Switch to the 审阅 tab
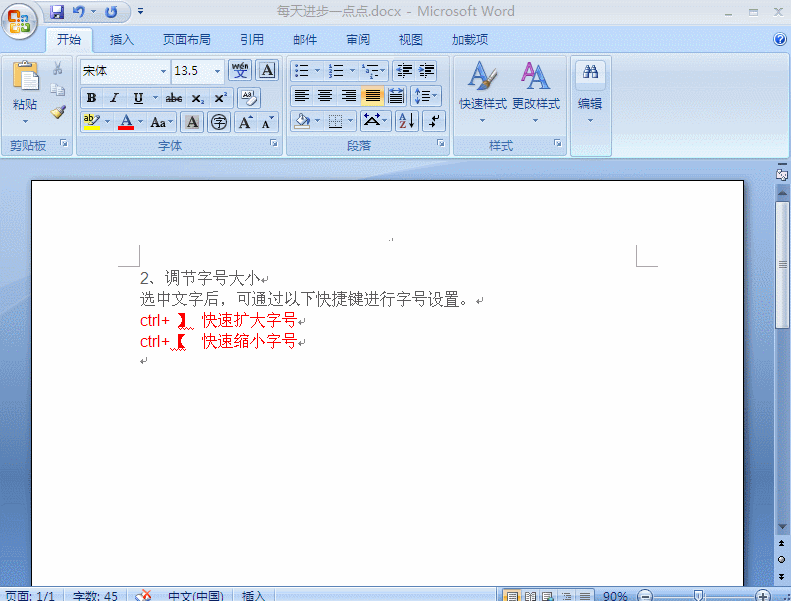The height and width of the screenshot is (601, 791). pyautogui.click(x=358, y=39)
